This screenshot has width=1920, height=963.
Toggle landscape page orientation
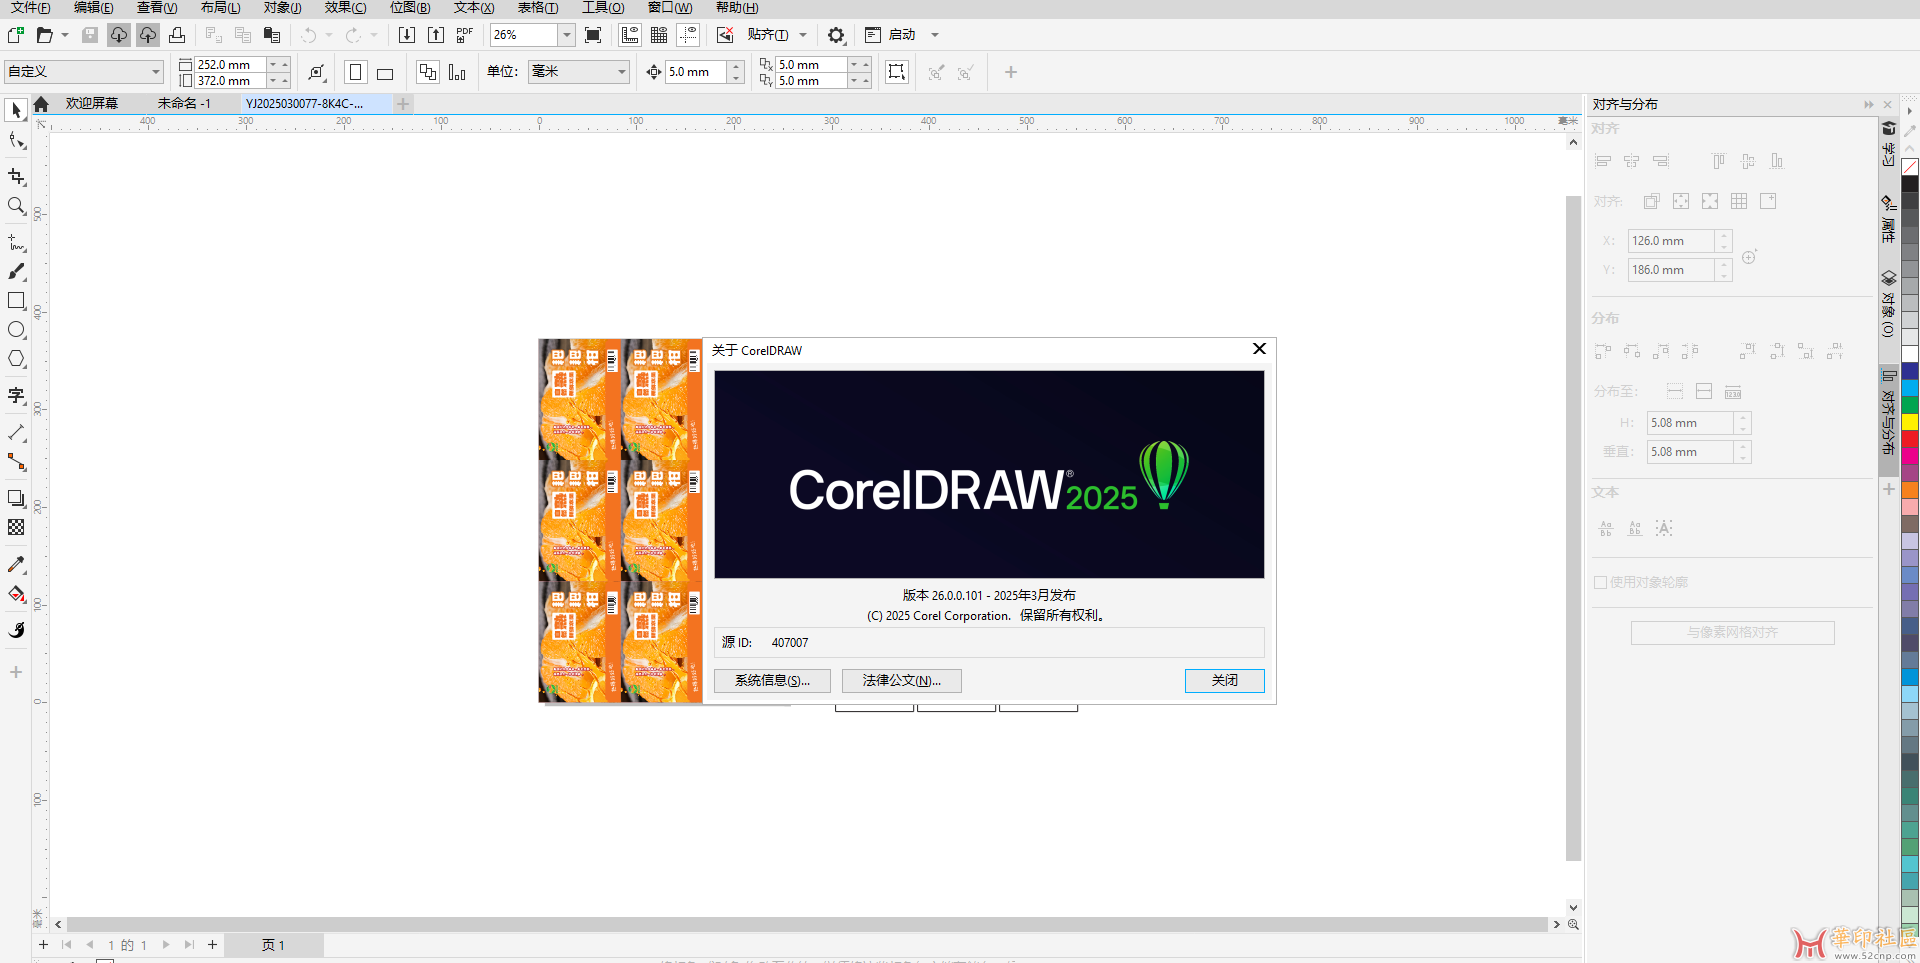click(x=385, y=72)
